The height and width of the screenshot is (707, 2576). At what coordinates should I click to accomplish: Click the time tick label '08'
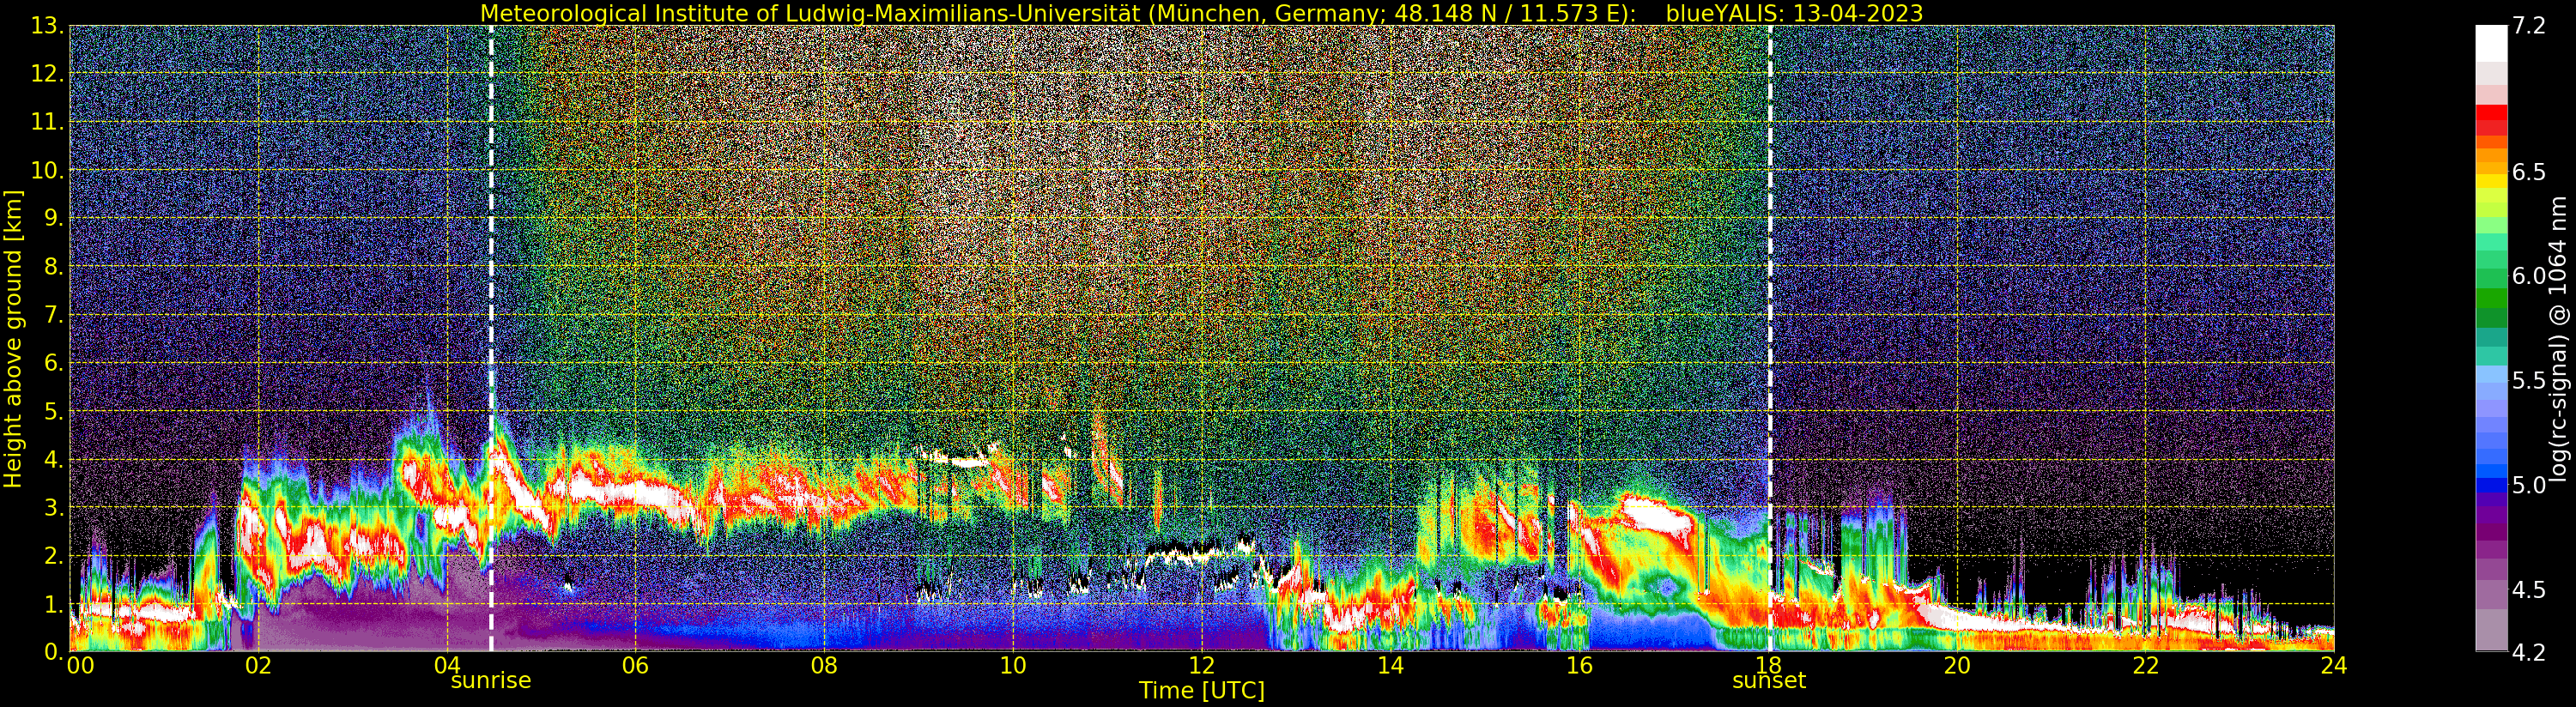tap(824, 666)
